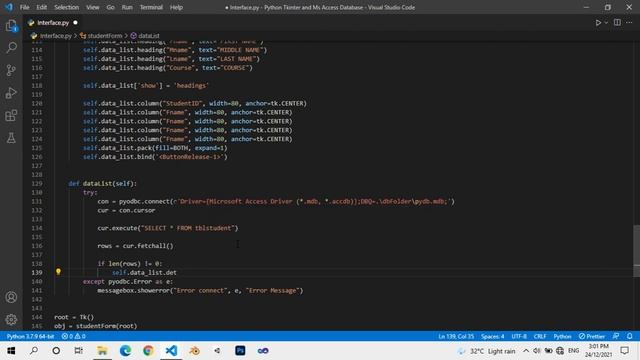Open the Manage gear menu
This screenshot has height=360, width=640.
tap(11, 319)
